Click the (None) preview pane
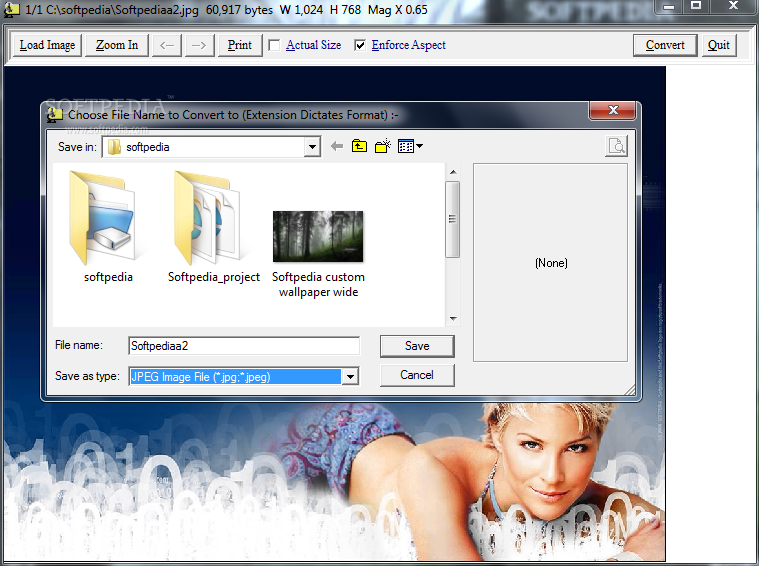Screen dimensions: 759x566 pos(550,262)
